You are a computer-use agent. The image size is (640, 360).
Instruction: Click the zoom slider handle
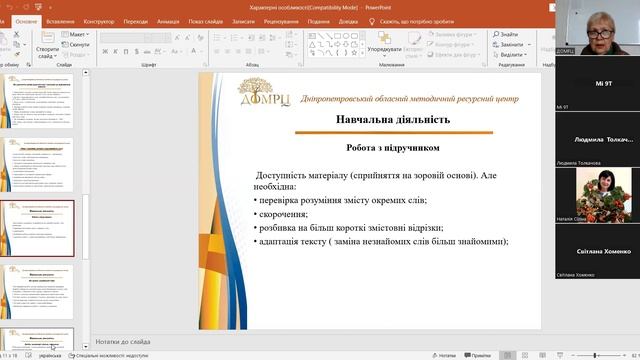pos(595,356)
